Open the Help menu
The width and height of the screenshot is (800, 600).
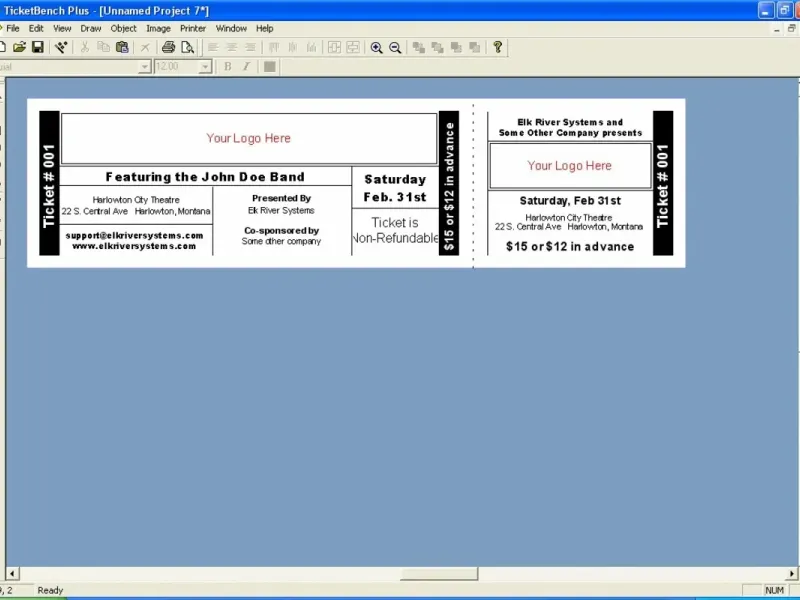tap(264, 29)
